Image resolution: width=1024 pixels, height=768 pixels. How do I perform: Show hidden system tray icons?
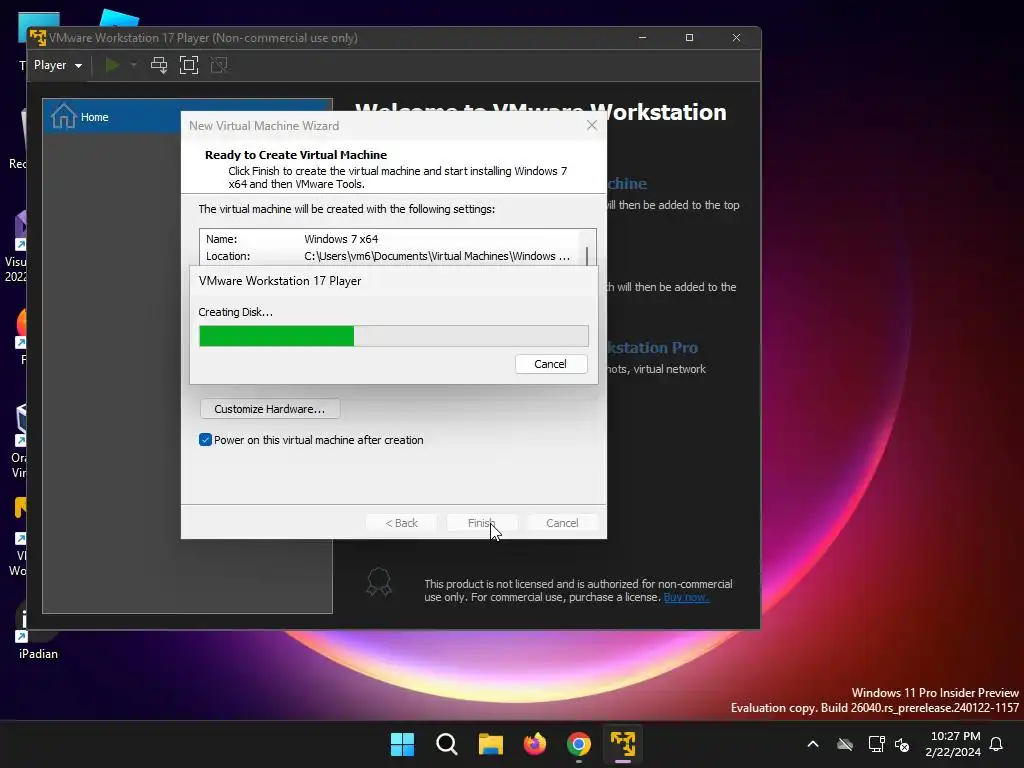(x=813, y=744)
